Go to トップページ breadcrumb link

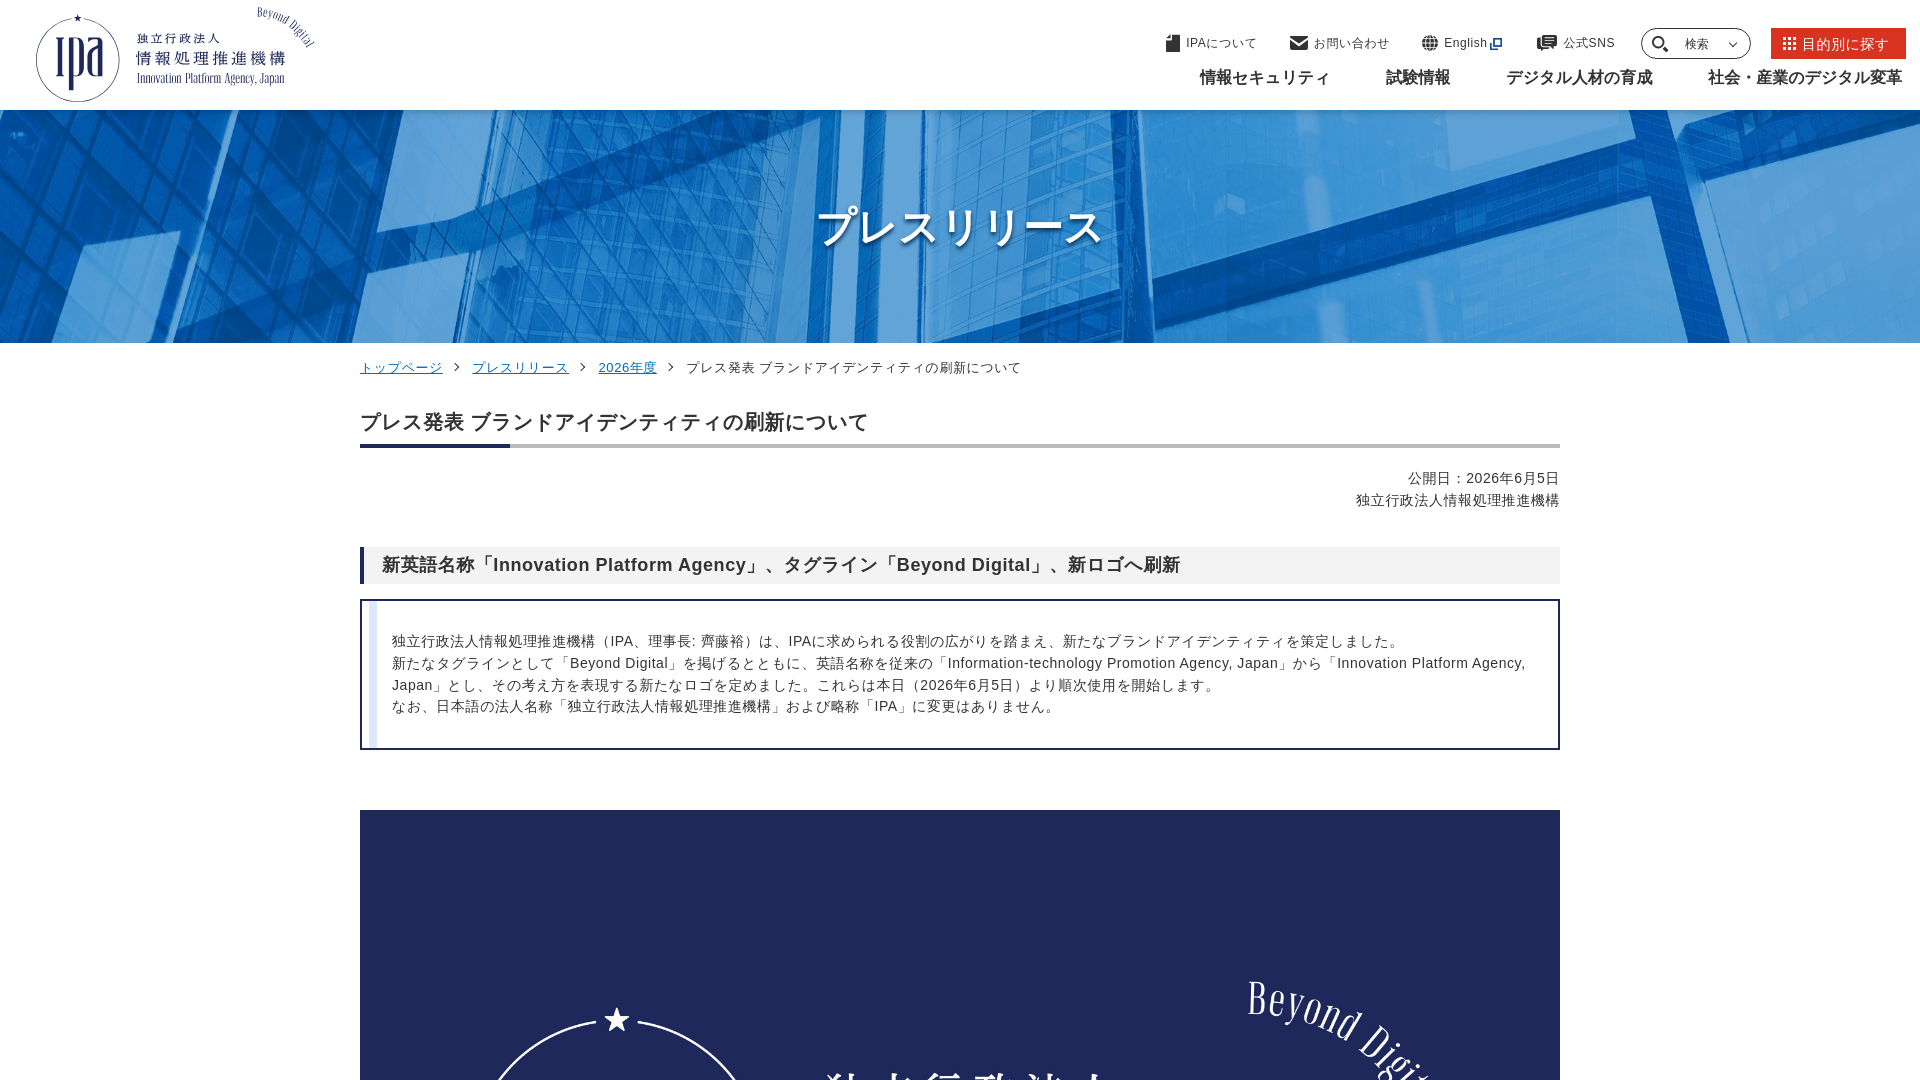point(401,368)
